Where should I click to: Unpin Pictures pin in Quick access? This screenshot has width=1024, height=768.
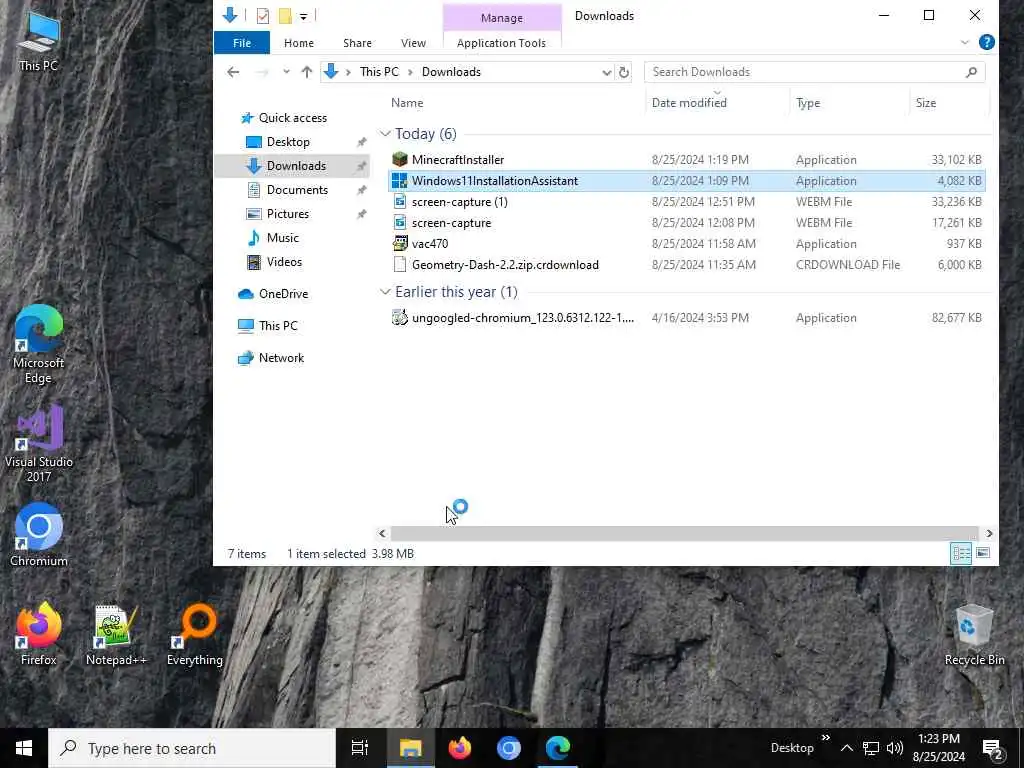coord(361,214)
